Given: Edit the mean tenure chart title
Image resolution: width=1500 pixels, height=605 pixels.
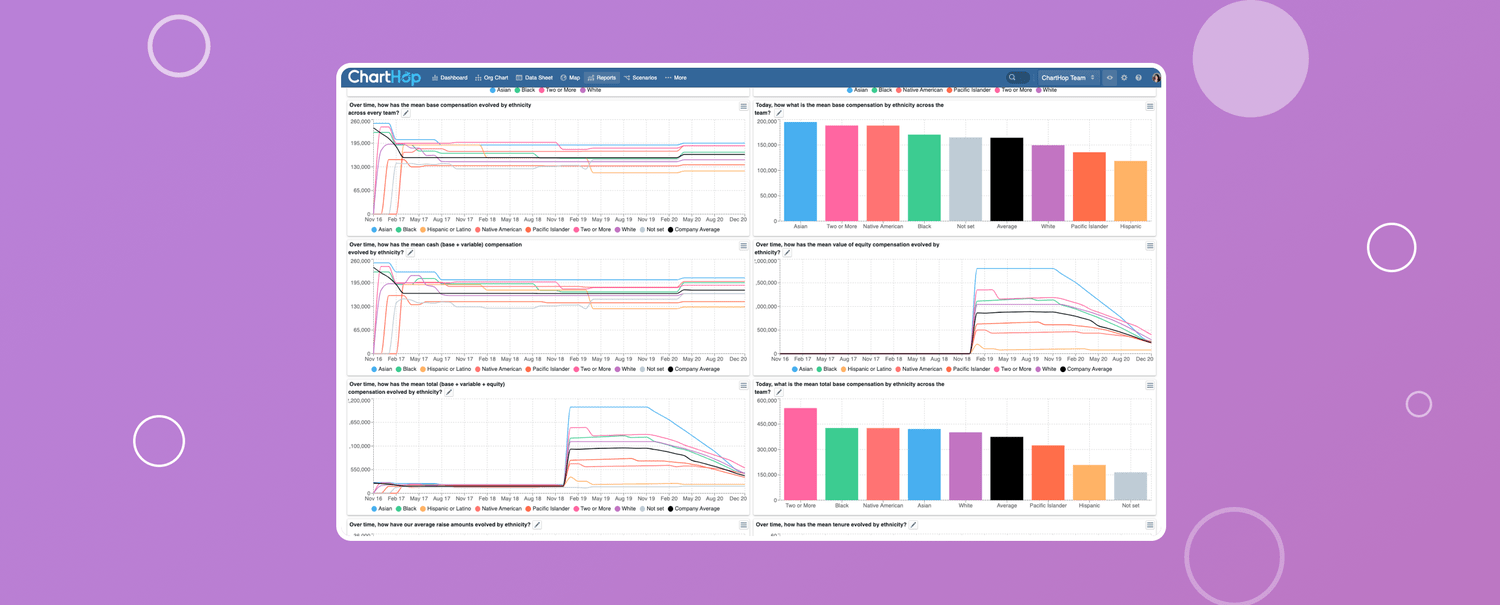Looking at the screenshot, I should click(913, 525).
